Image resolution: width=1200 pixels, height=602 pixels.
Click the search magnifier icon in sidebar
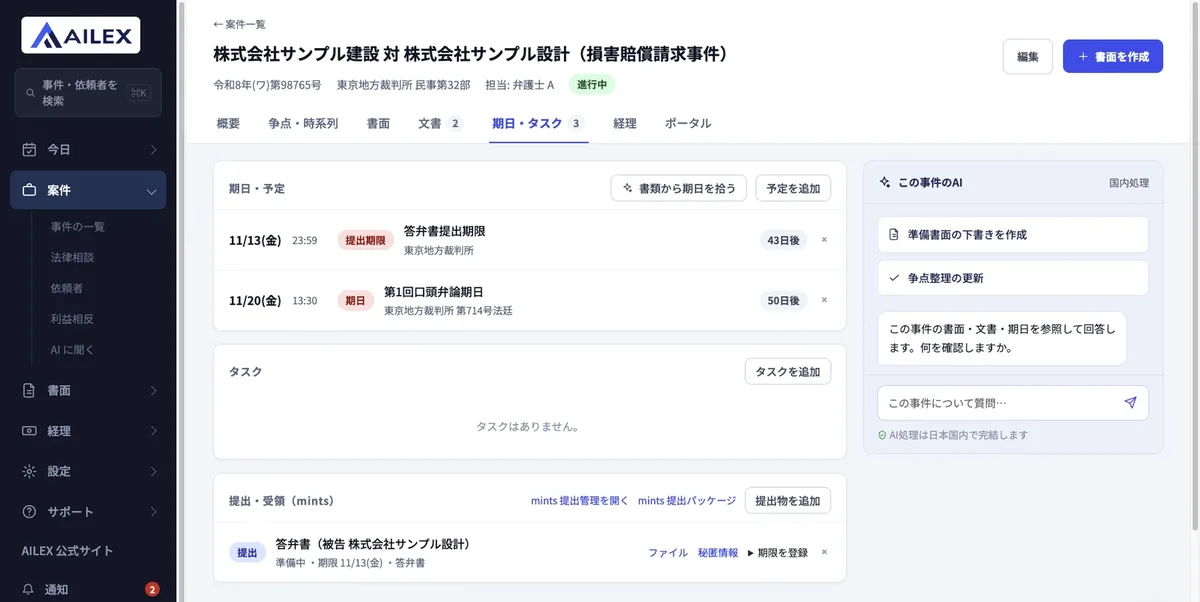[x=29, y=93]
